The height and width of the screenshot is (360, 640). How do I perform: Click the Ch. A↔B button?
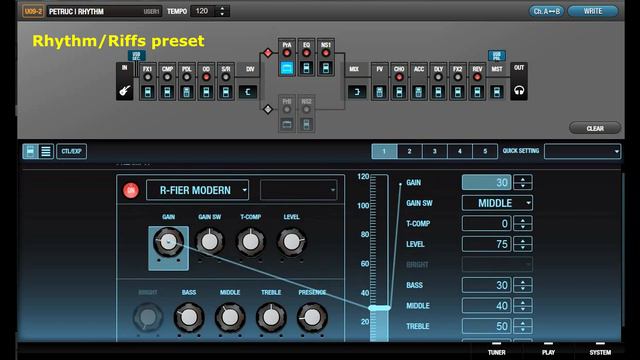547,11
